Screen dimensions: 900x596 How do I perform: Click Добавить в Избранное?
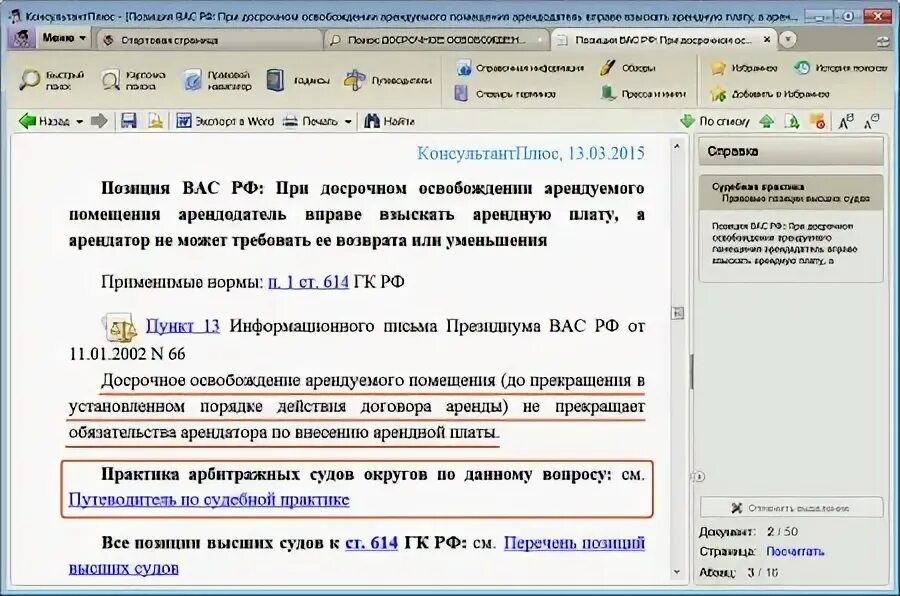pos(770,94)
